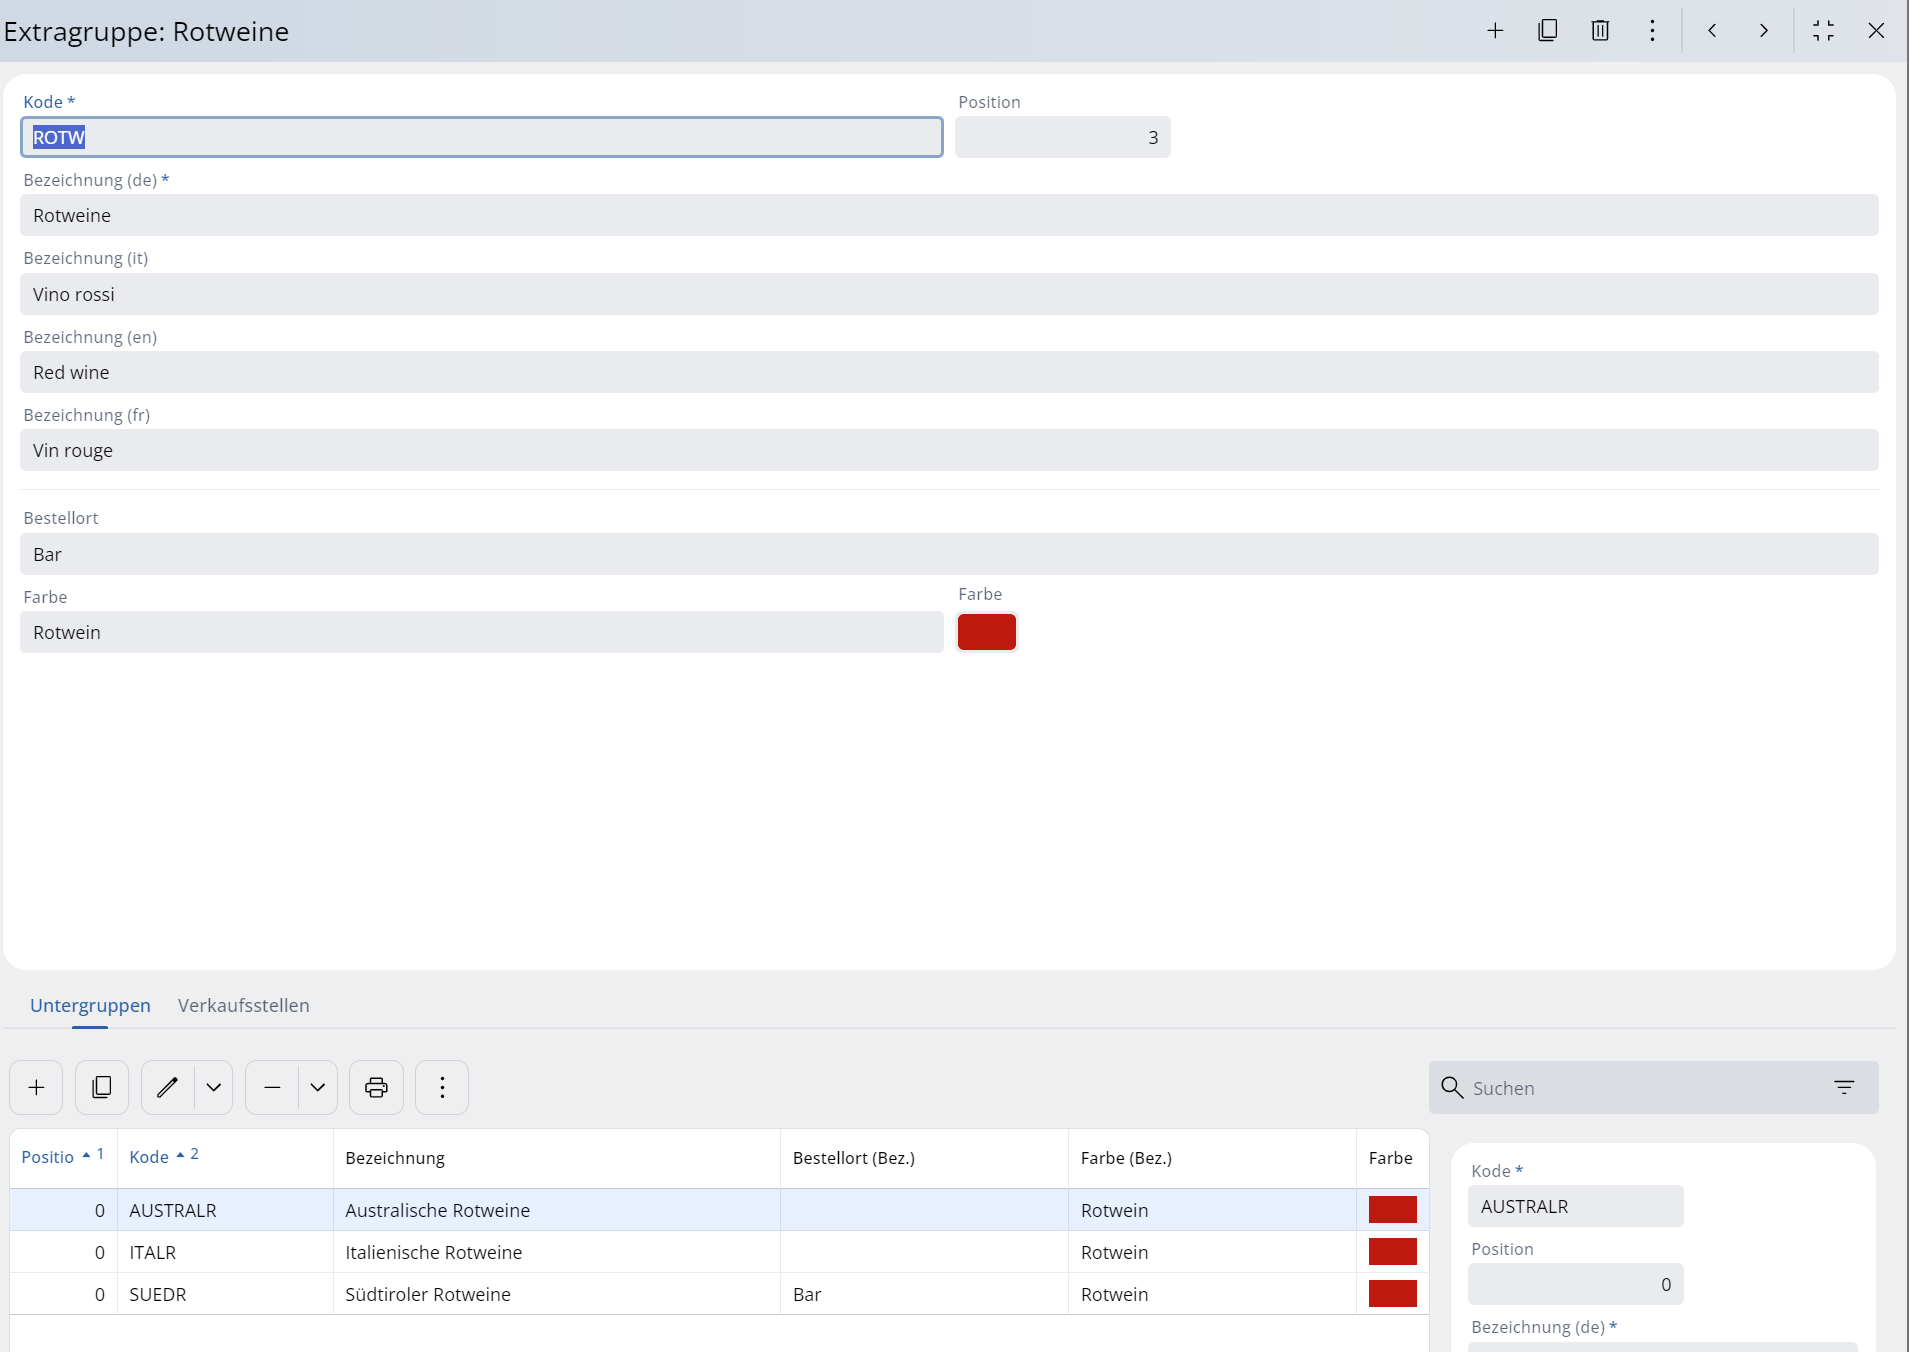This screenshot has width=1909, height=1352.
Task: Sort table by Kode column header
Action: pos(149,1157)
